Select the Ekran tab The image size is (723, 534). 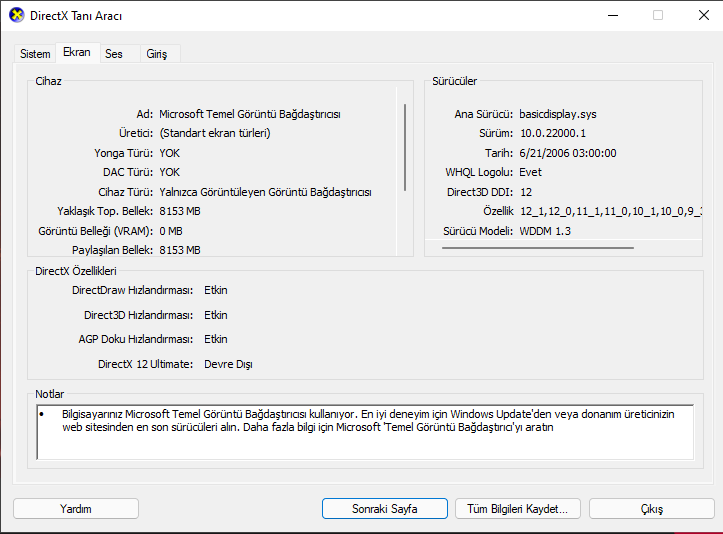coord(77,53)
